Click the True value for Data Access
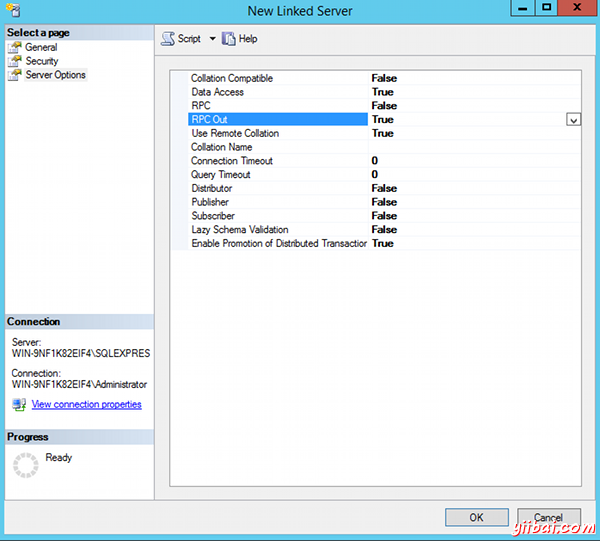The image size is (600, 541). coord(383,92)
